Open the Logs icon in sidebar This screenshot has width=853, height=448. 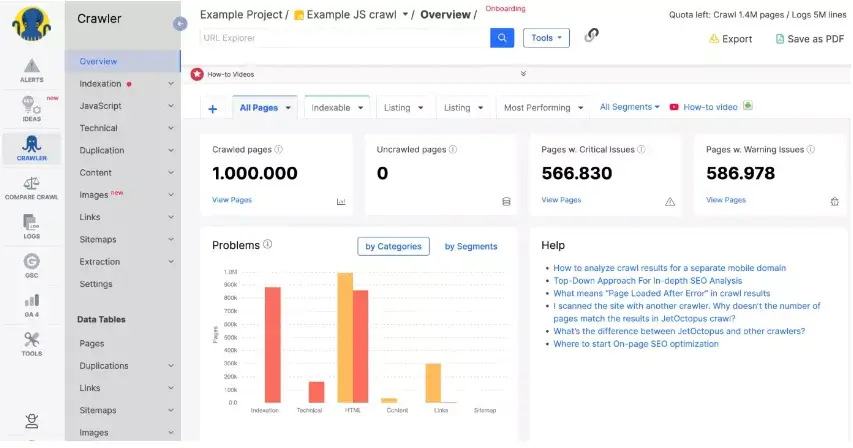pos(31,225)
